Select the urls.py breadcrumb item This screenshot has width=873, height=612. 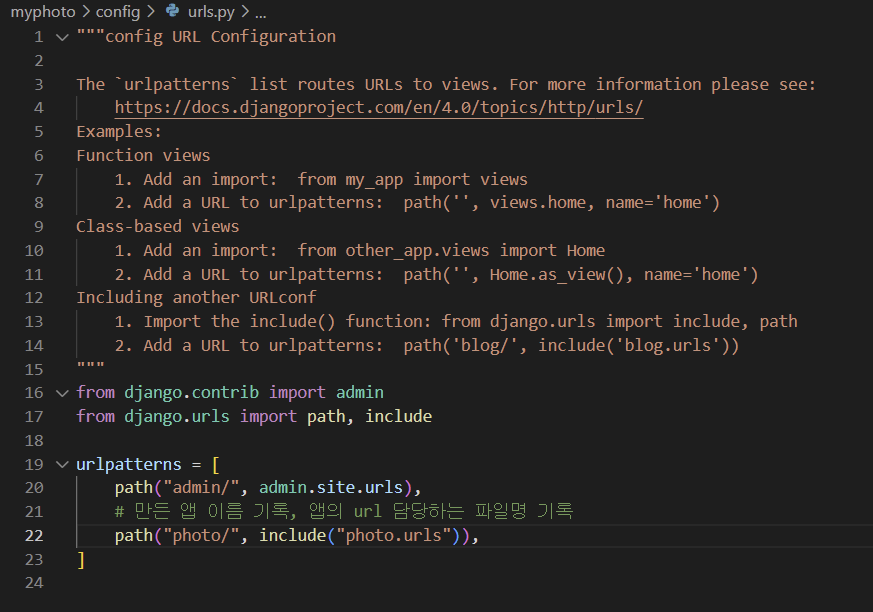211,12
